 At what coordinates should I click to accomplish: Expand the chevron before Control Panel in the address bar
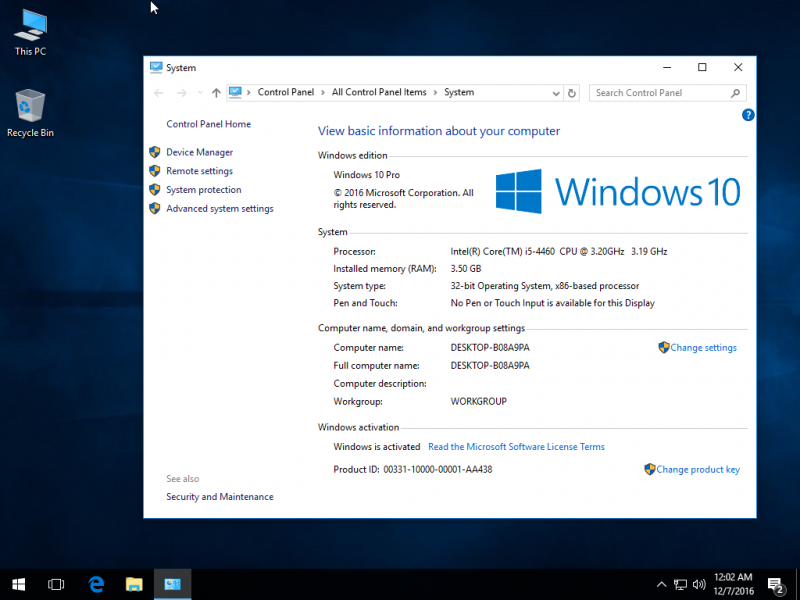(x=249, y=93)
